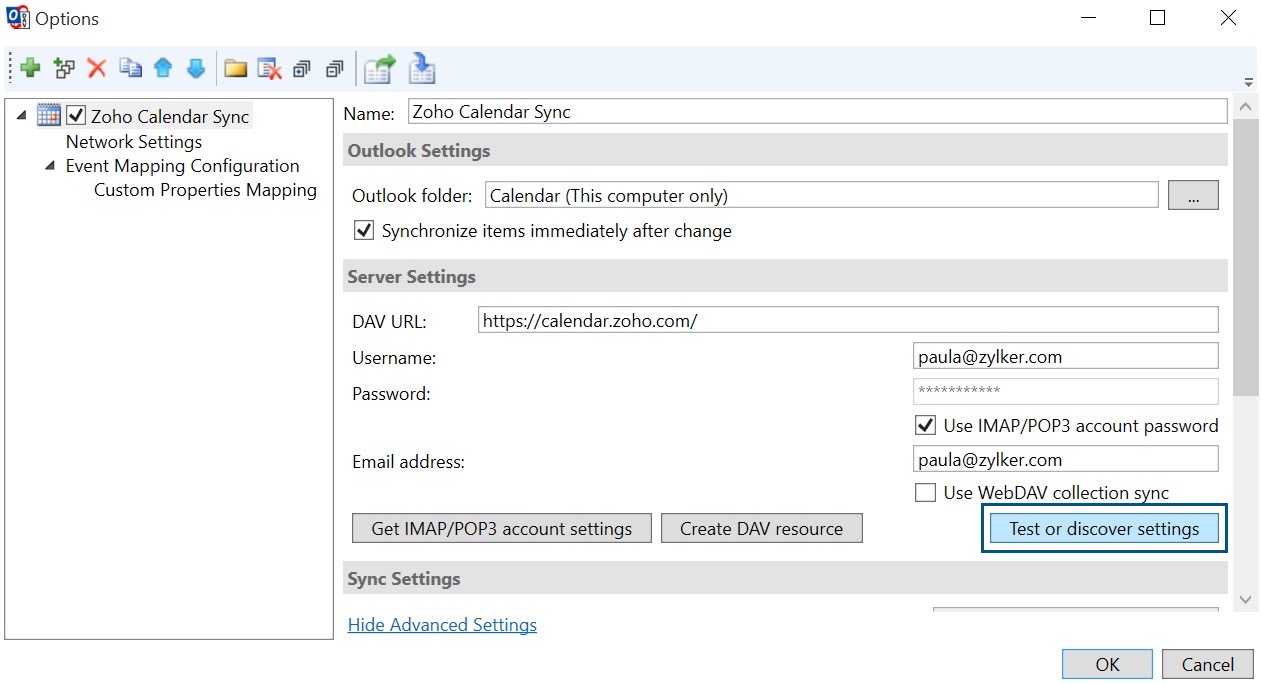Click the expand all nodes icon
1261x685 pixels.
pyautogui.click(x=302, y=69)
